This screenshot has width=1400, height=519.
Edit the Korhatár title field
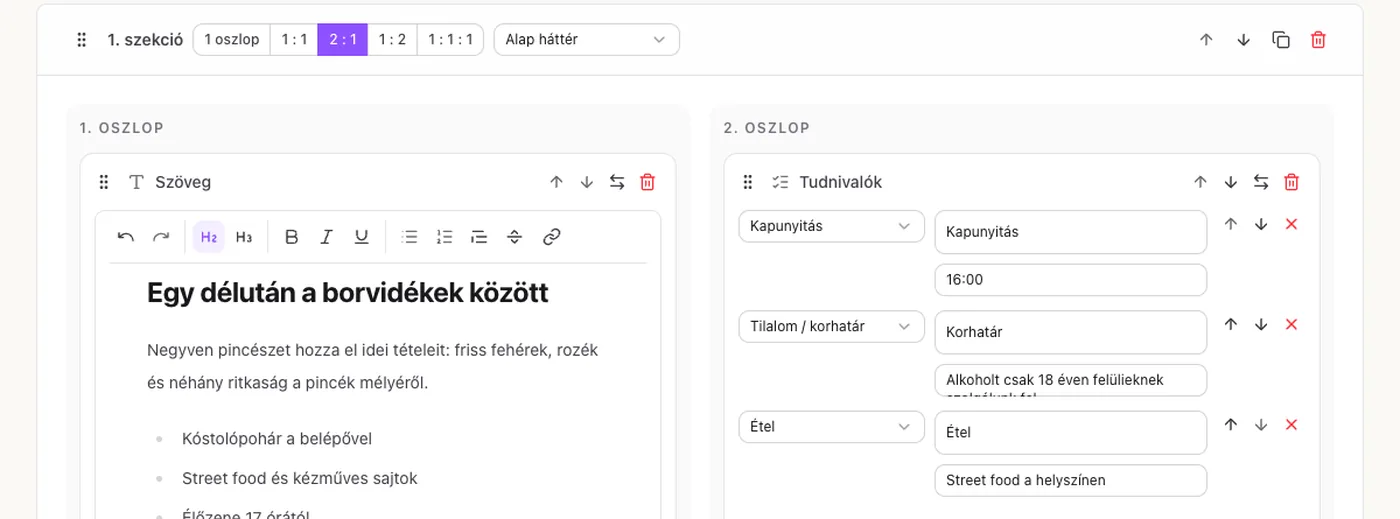[1071, 332]
